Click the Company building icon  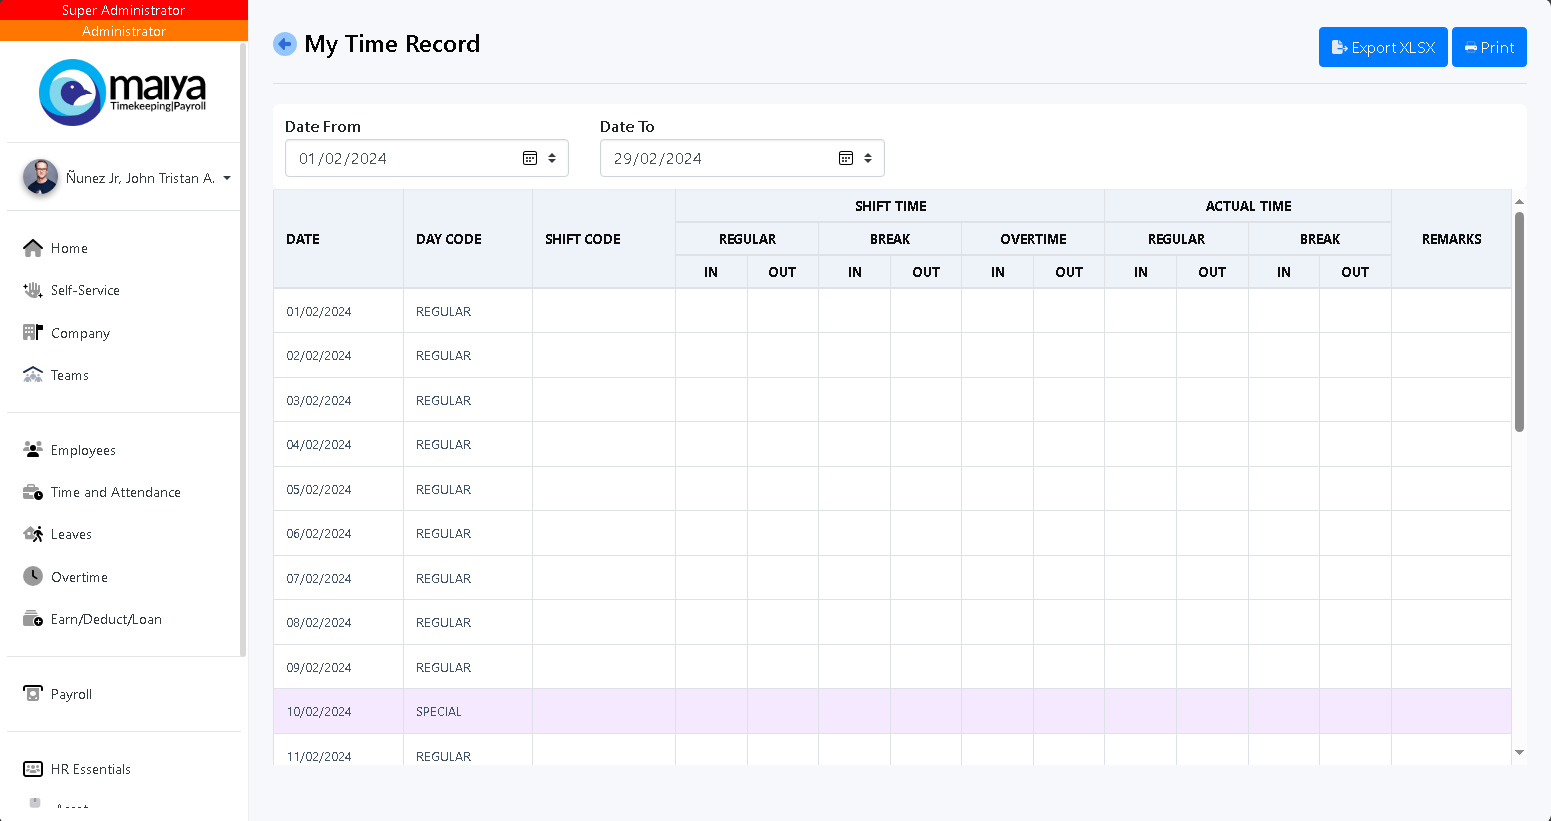click(33, 333)
